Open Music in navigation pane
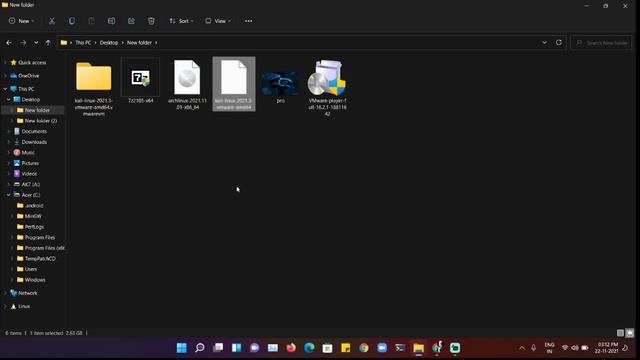 (28, 153)
